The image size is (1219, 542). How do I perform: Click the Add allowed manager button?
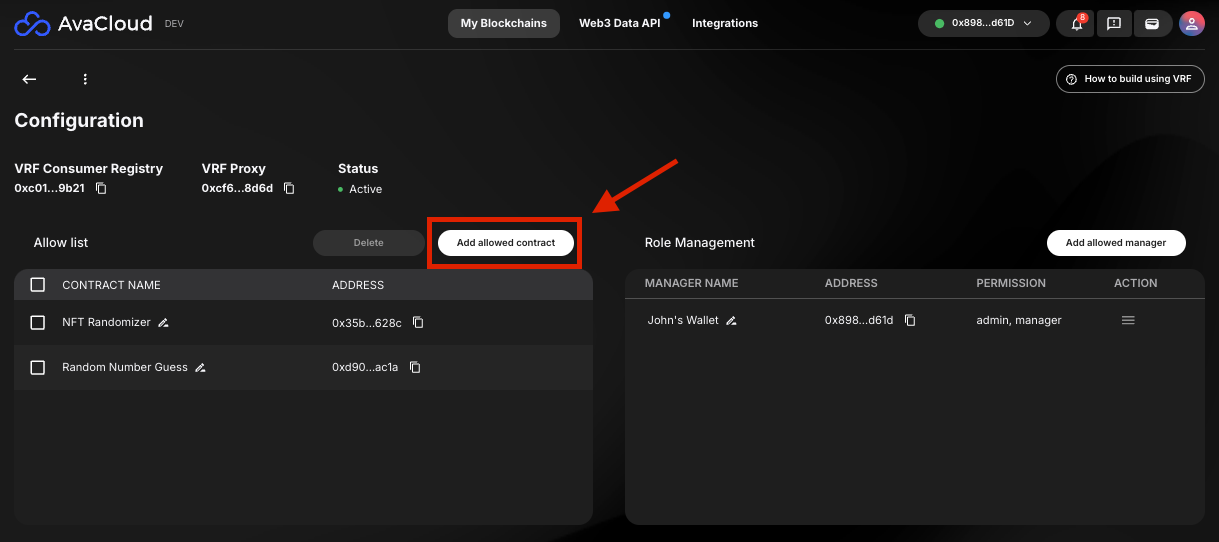[1115, 243]
